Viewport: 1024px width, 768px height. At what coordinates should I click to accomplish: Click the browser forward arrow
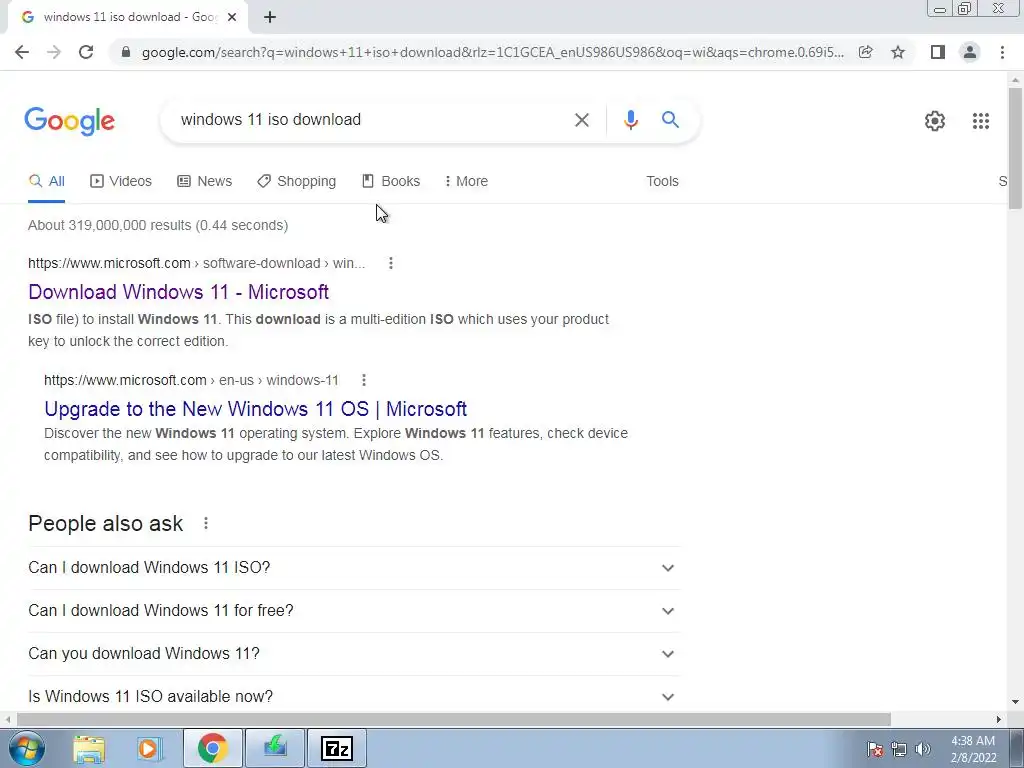point(54,52)
